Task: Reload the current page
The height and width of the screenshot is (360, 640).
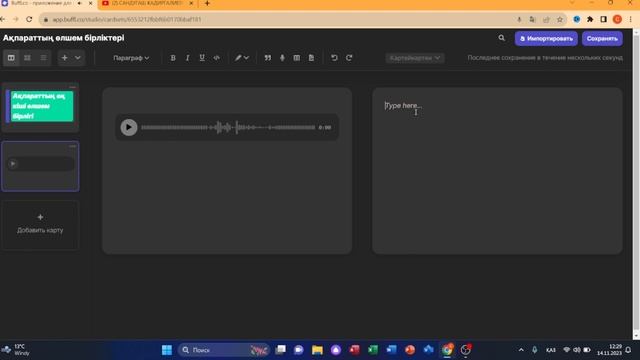Action: point(29,19)
